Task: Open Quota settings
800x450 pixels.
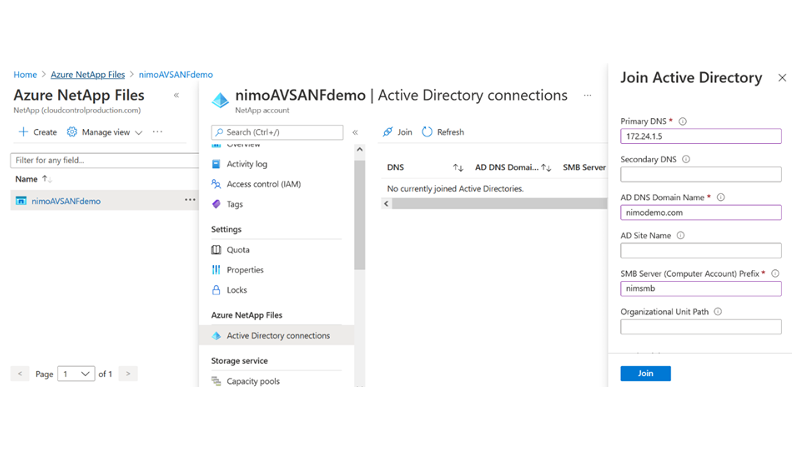Action: [238, 250]
